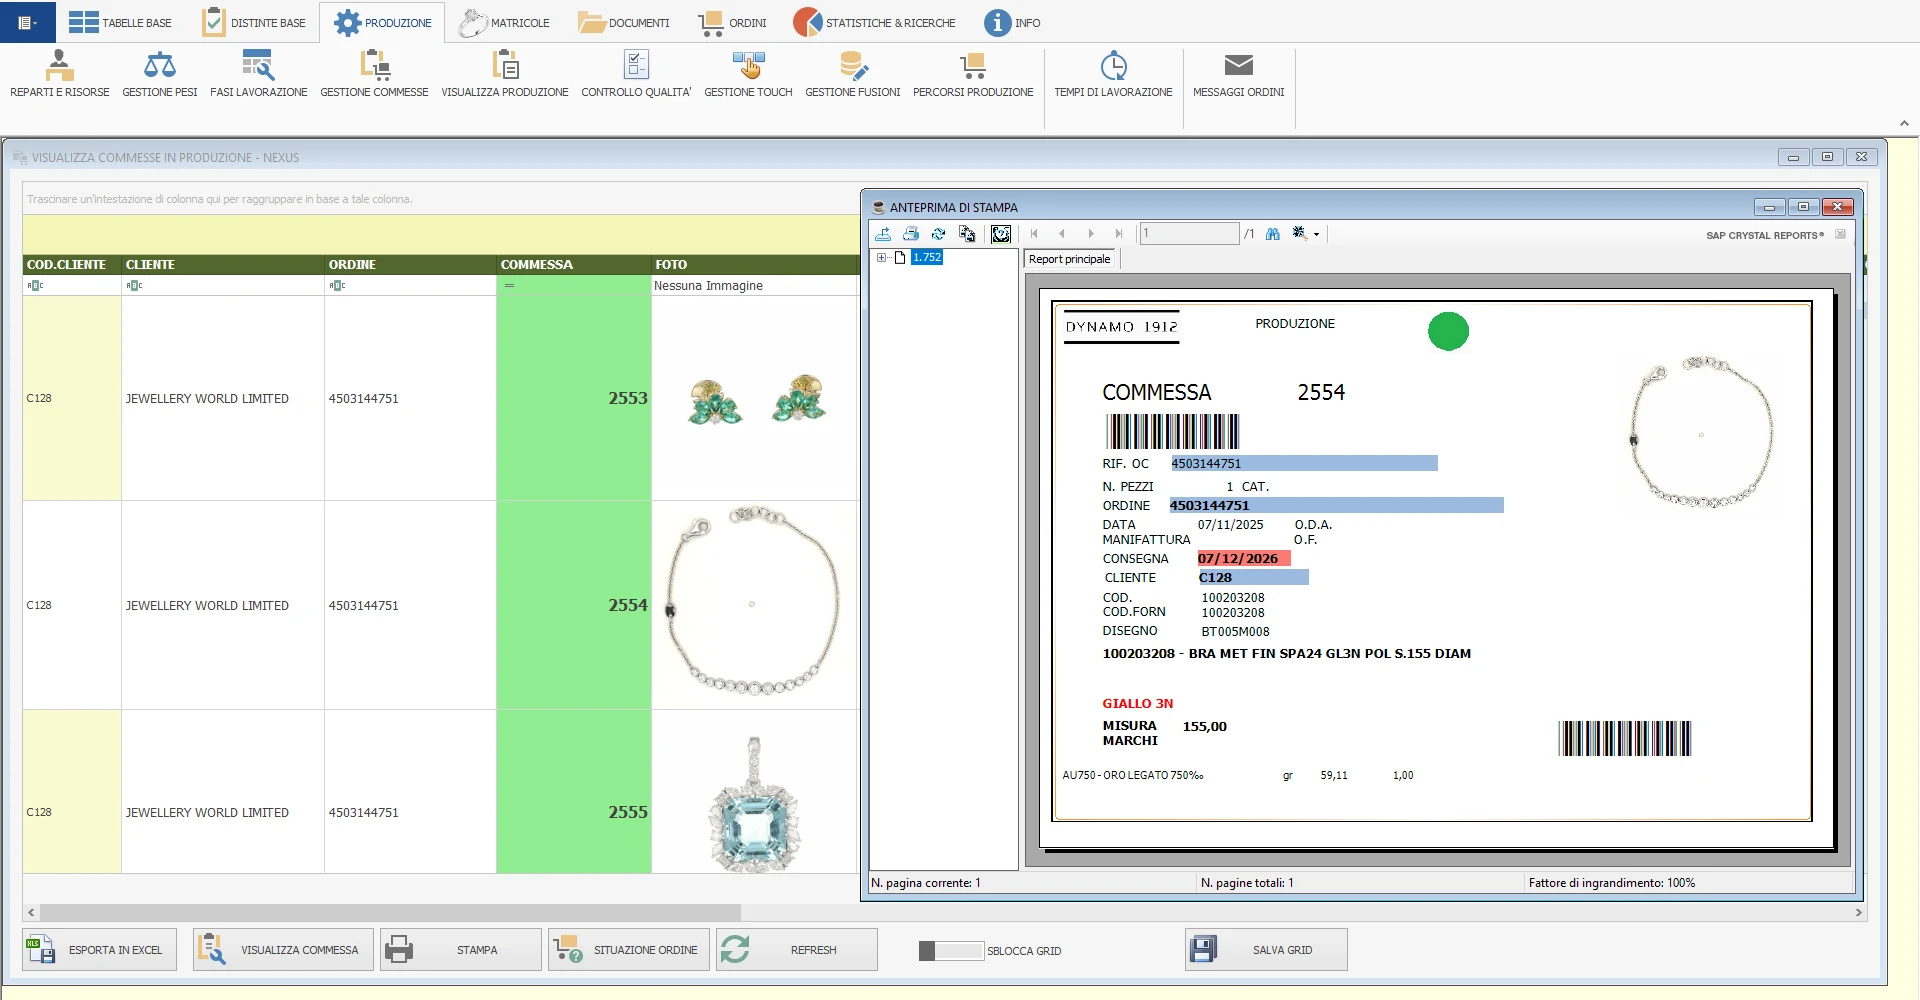Click the Salva Grid button

(1266, 950)
